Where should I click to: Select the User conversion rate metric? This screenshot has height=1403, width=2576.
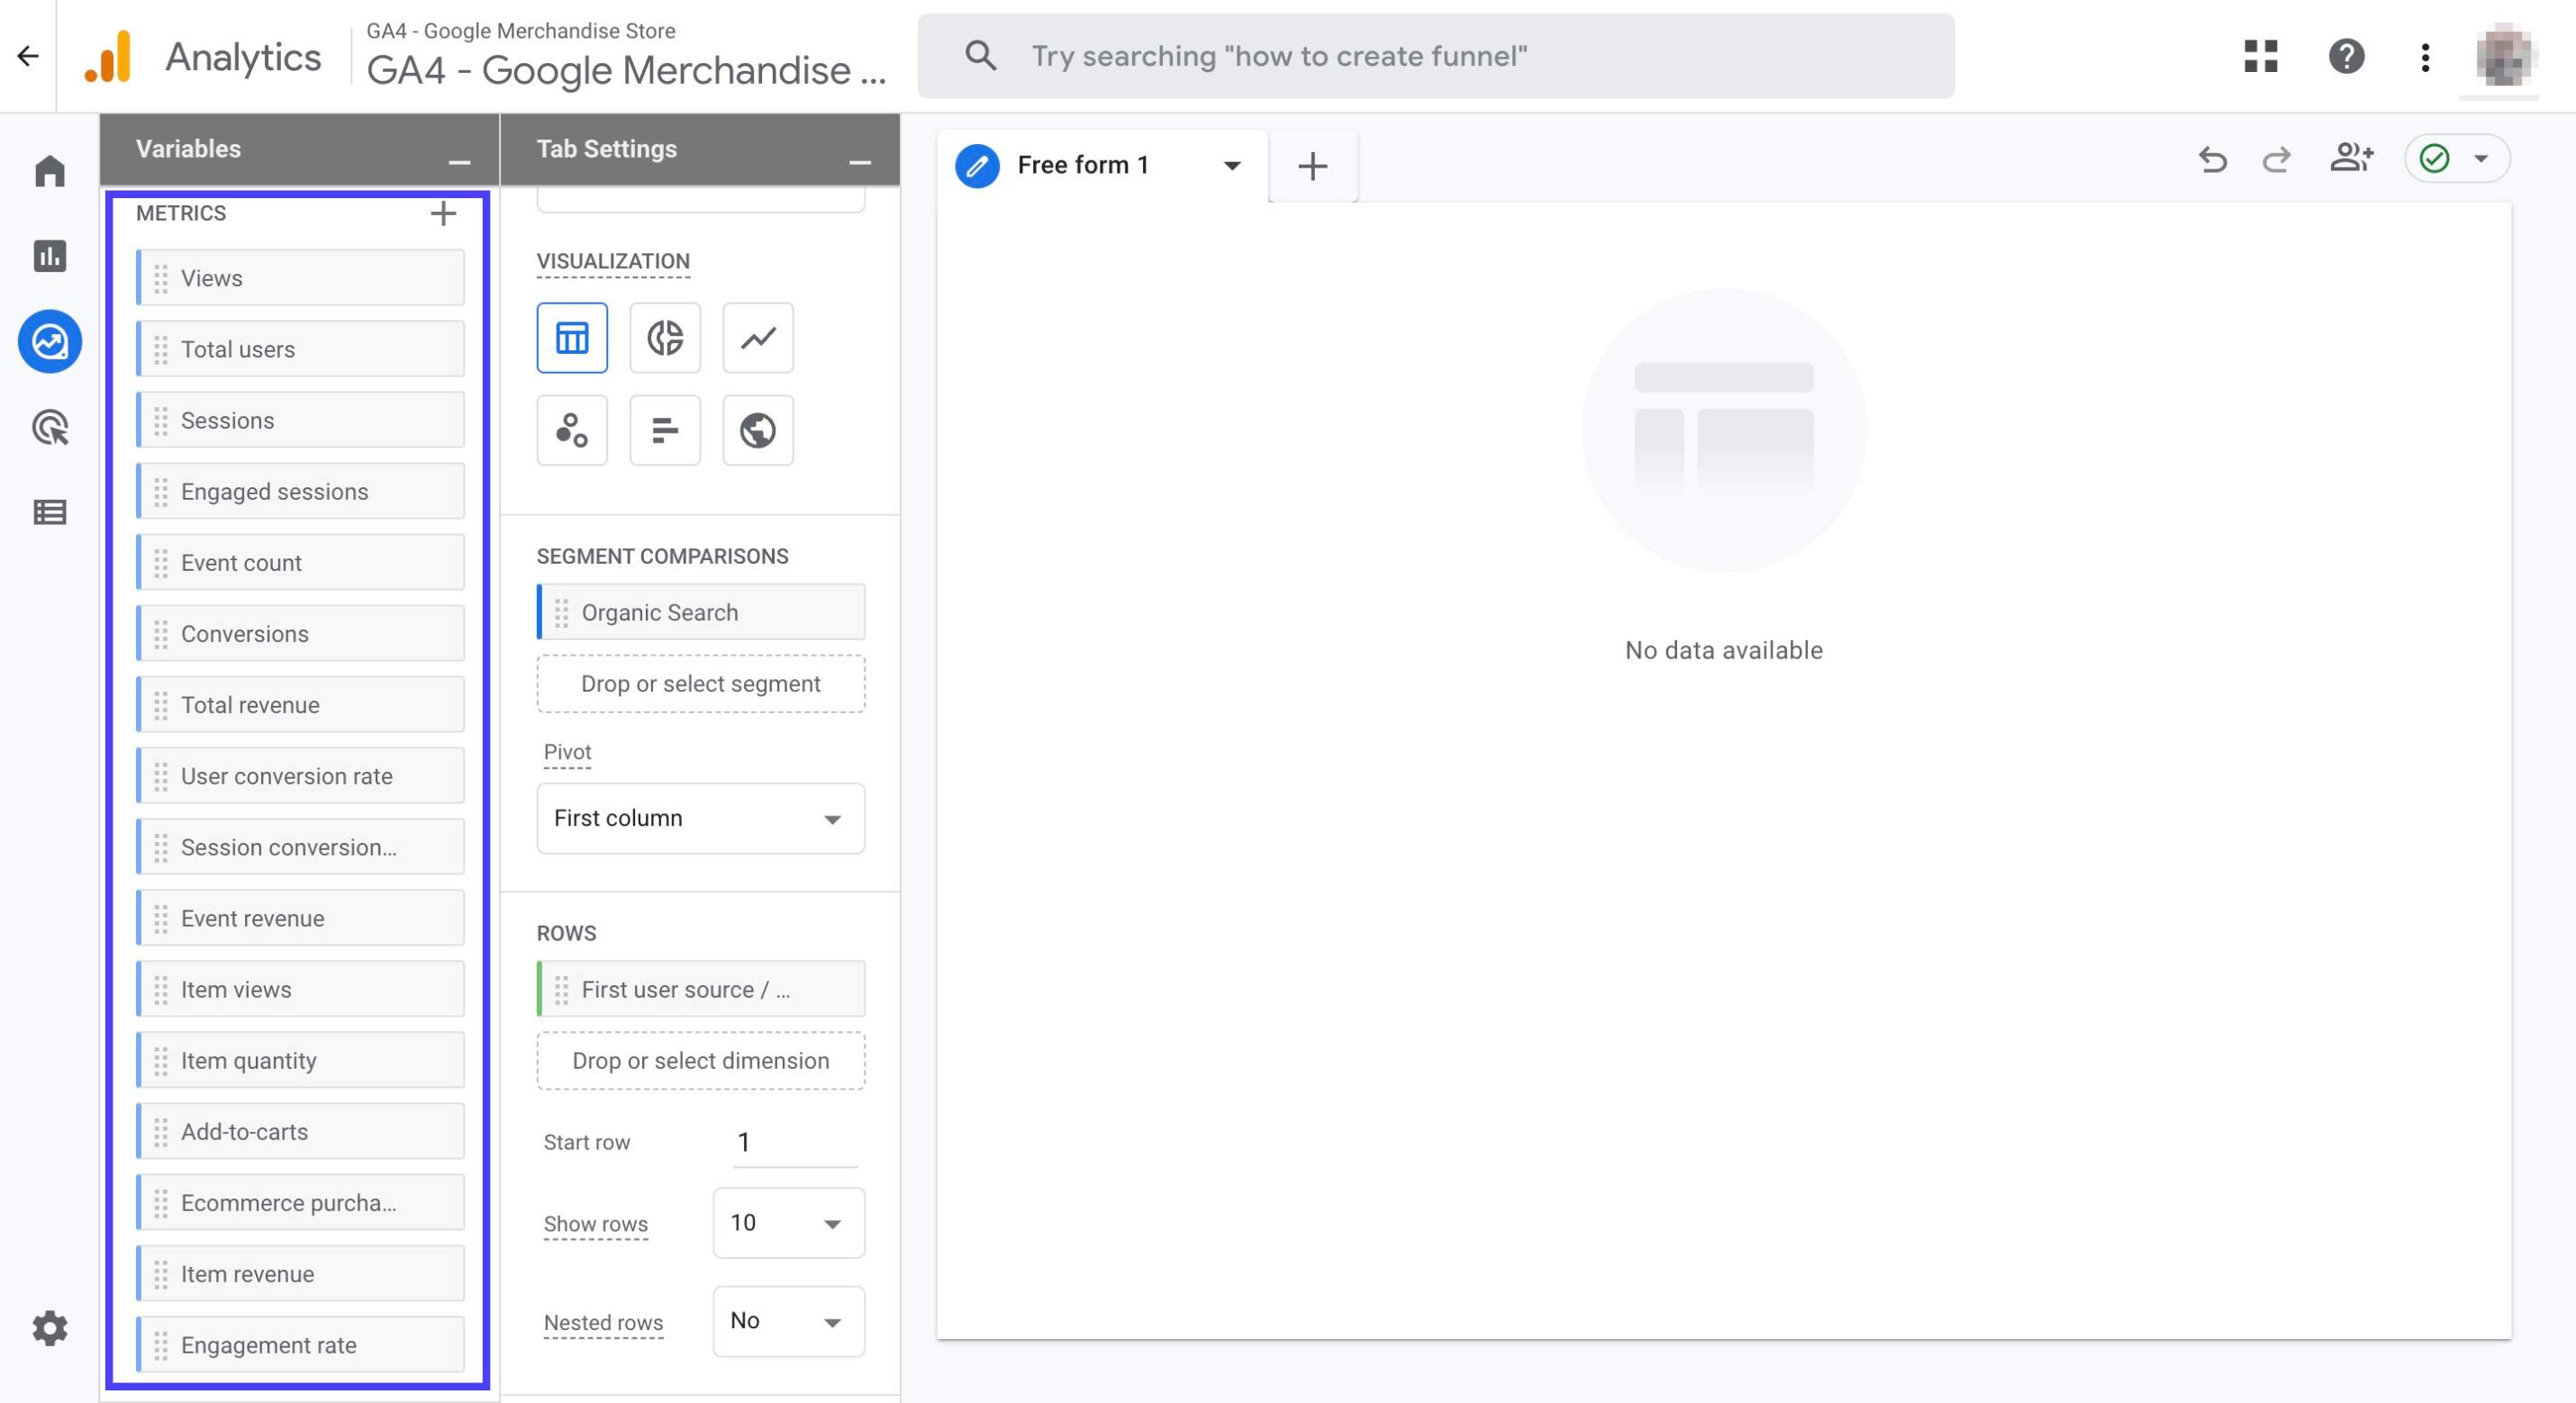coord(300,776)
